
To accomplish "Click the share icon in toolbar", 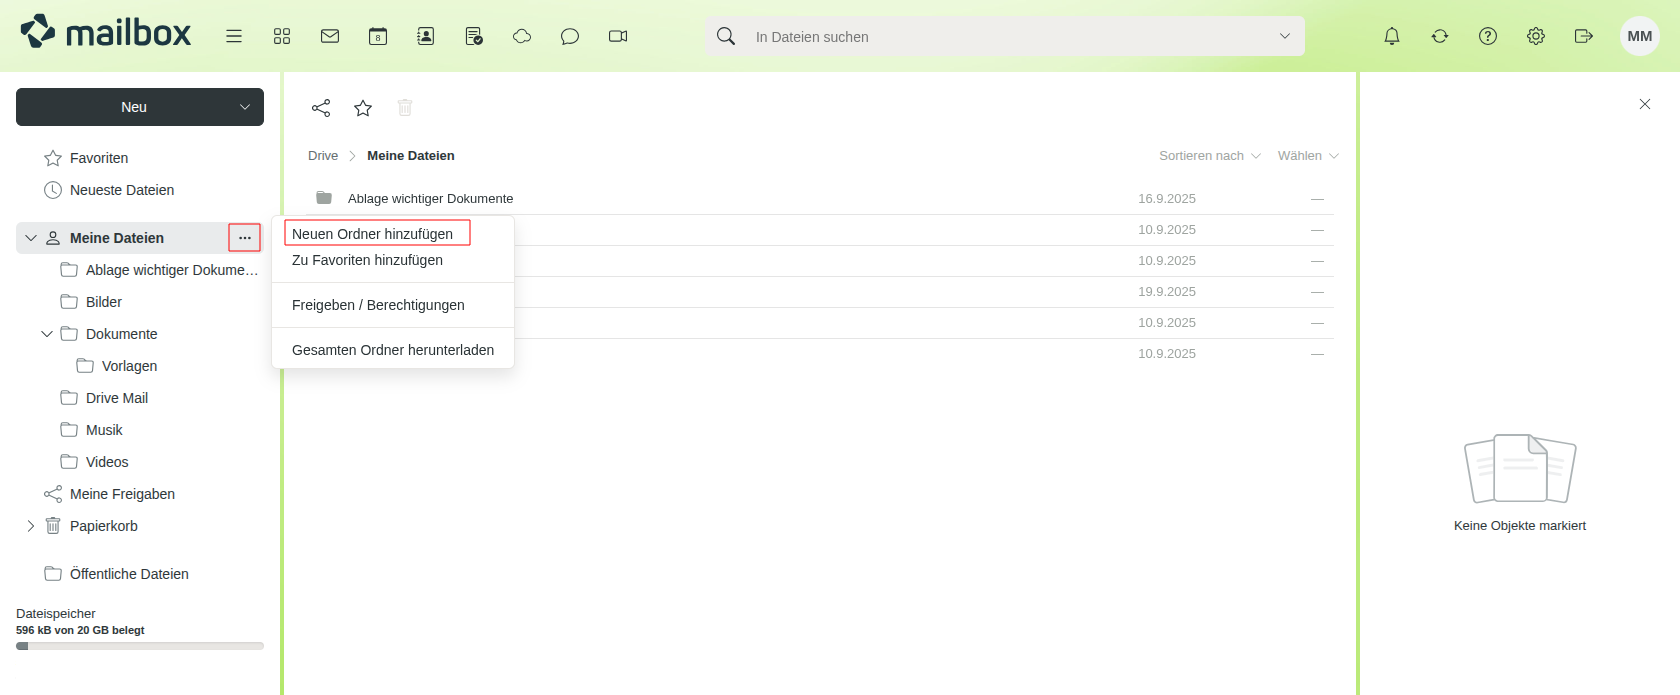I will click(321, 108).
